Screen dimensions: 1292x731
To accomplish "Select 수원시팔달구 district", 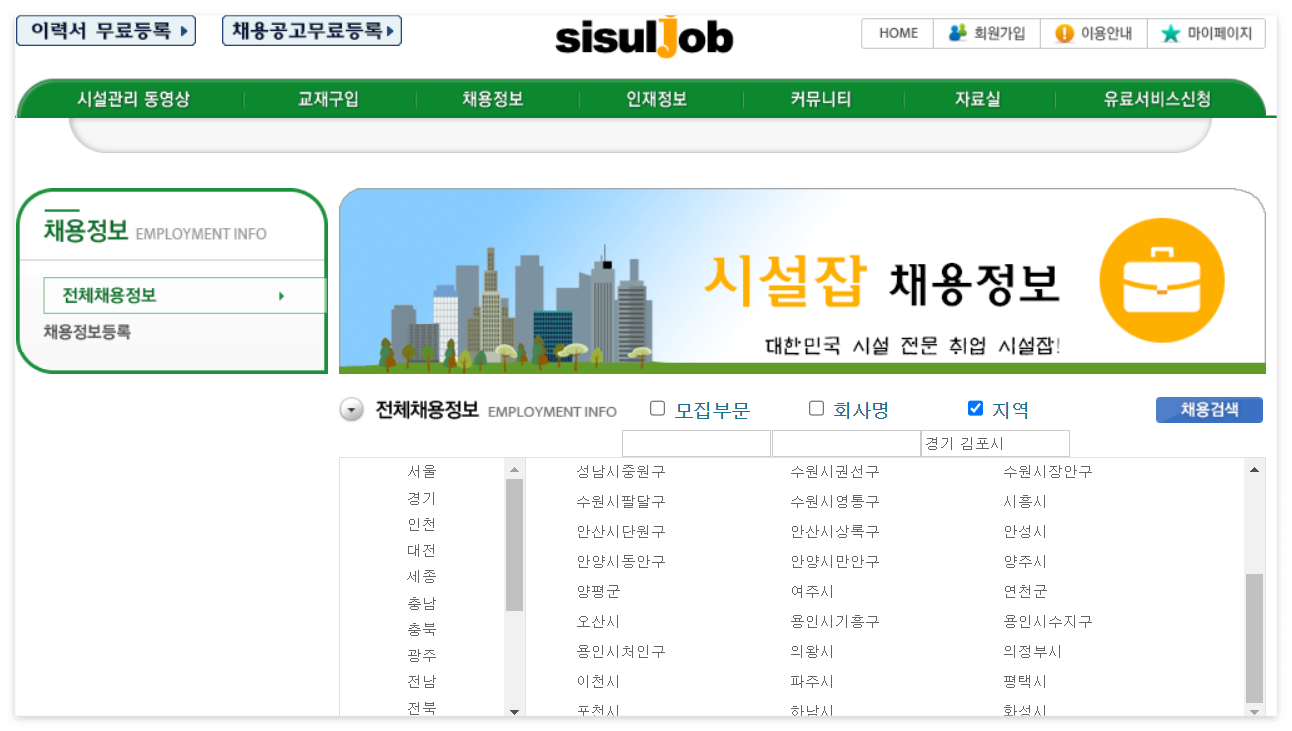I will pyautogui.click(x=620, y=501).
